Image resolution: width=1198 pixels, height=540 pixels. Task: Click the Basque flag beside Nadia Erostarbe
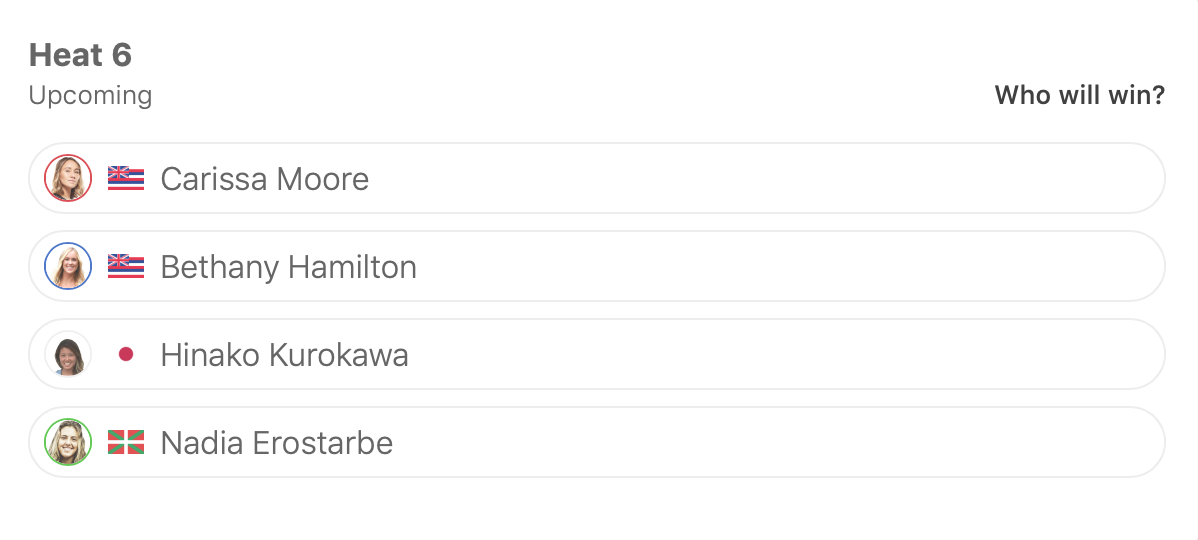(x=126, y=443)
